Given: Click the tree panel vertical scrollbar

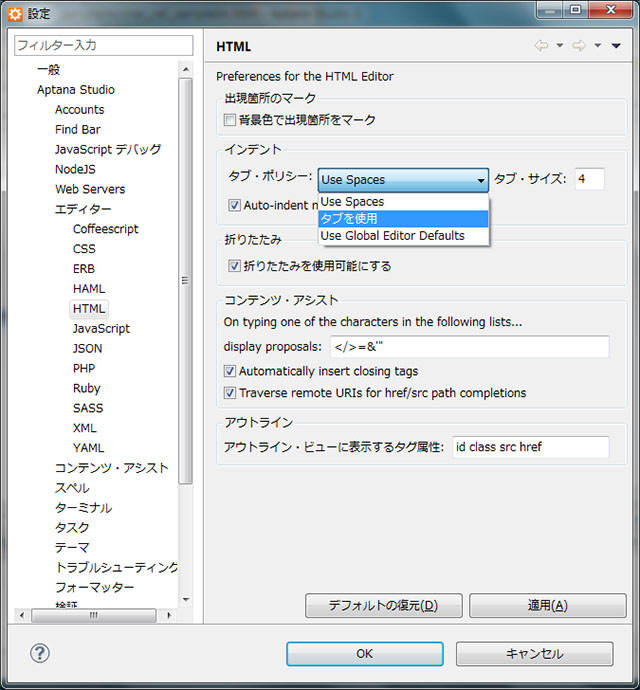Looking at the screenshot, I should (x=185, y=280).
